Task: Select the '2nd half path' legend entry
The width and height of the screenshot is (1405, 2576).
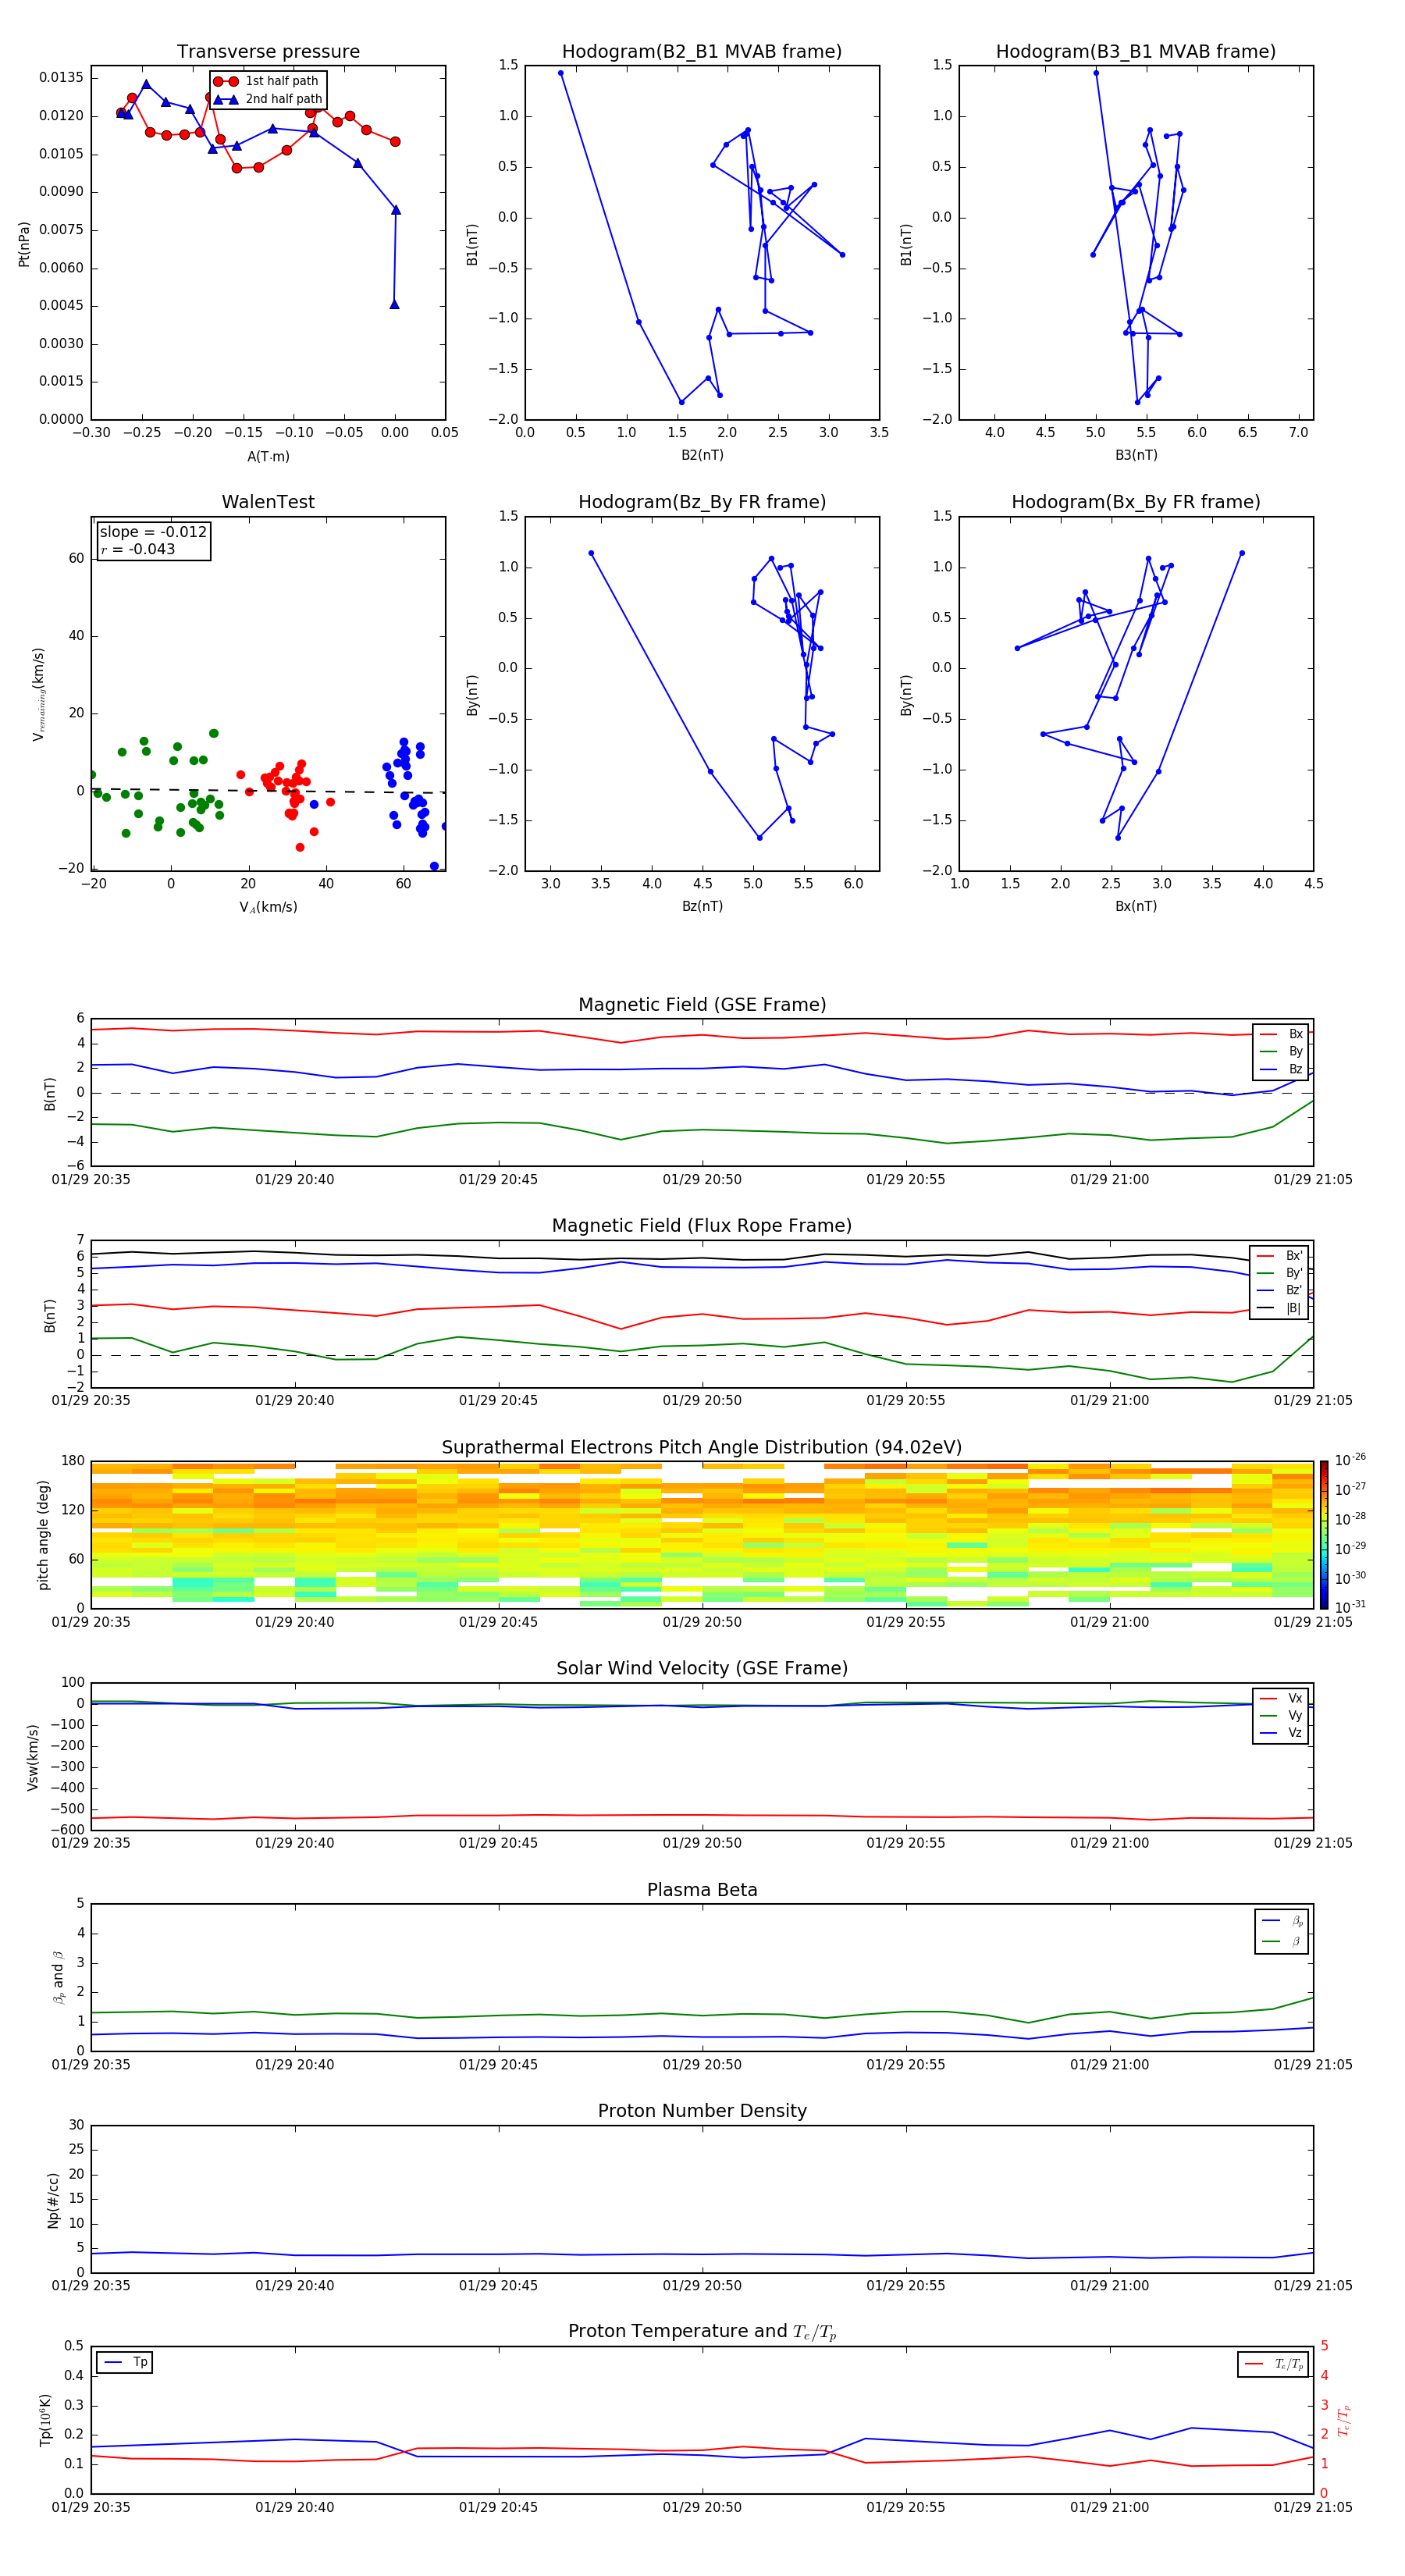Action: tap(268, 99)
